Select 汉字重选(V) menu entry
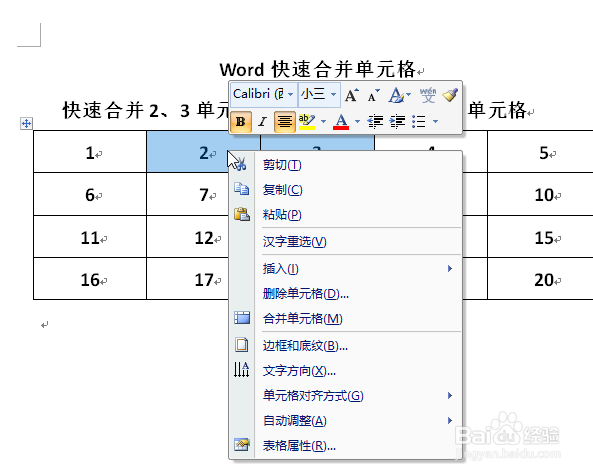This screenshot has height=475, width=593. pyautogui.click(x=345, y=241)
